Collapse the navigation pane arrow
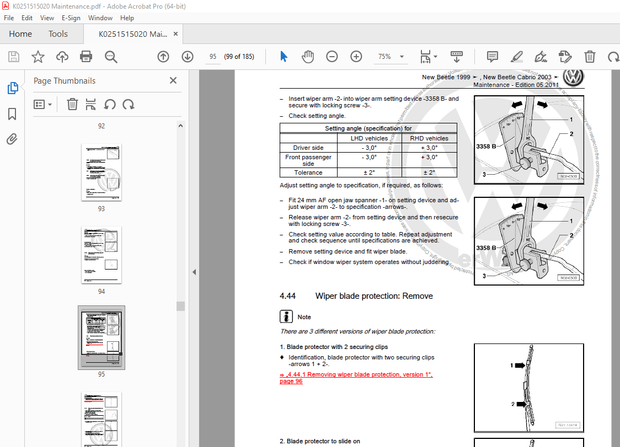This screenshot has width=620, height=447. [x=194, y=272]
